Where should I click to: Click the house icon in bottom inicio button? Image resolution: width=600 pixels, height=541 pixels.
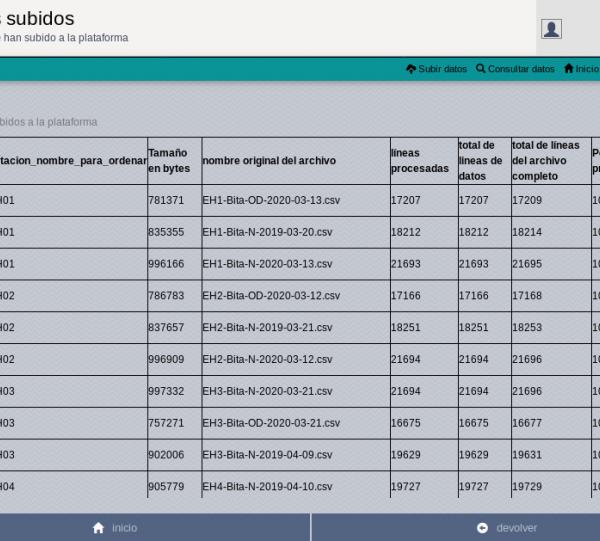point(98,528)
